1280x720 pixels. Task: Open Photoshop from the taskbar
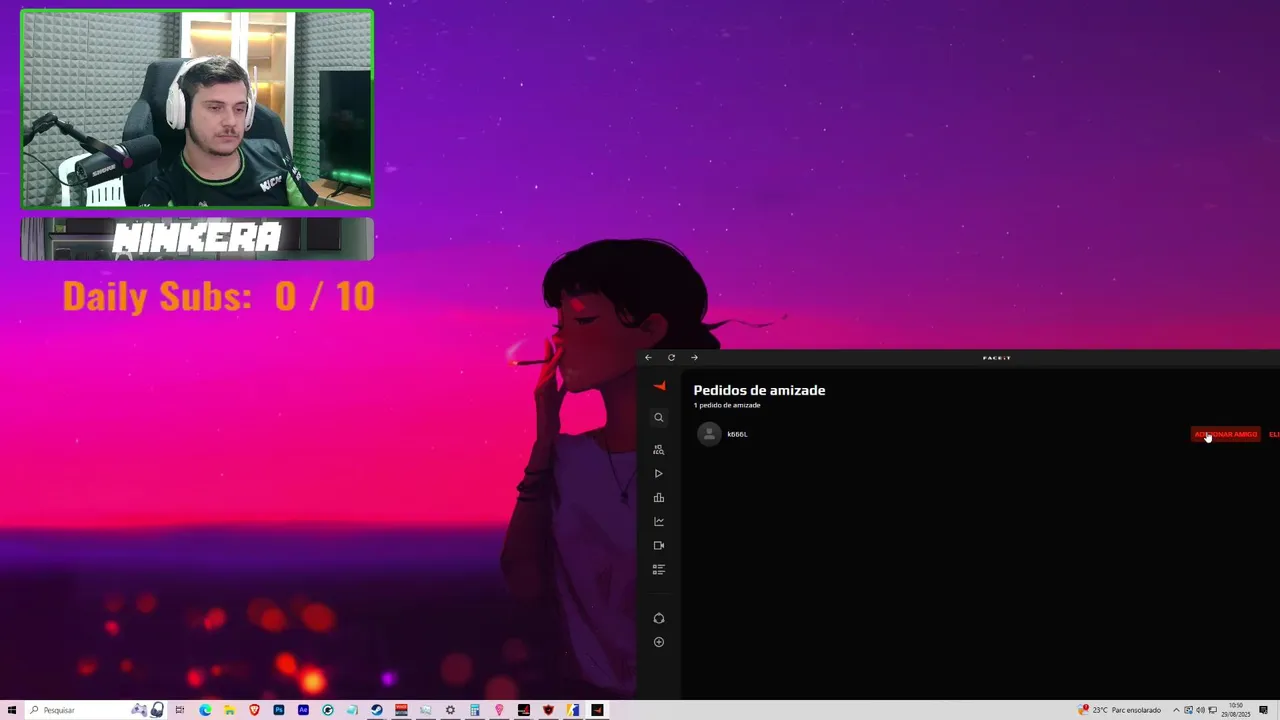(279, 710)
